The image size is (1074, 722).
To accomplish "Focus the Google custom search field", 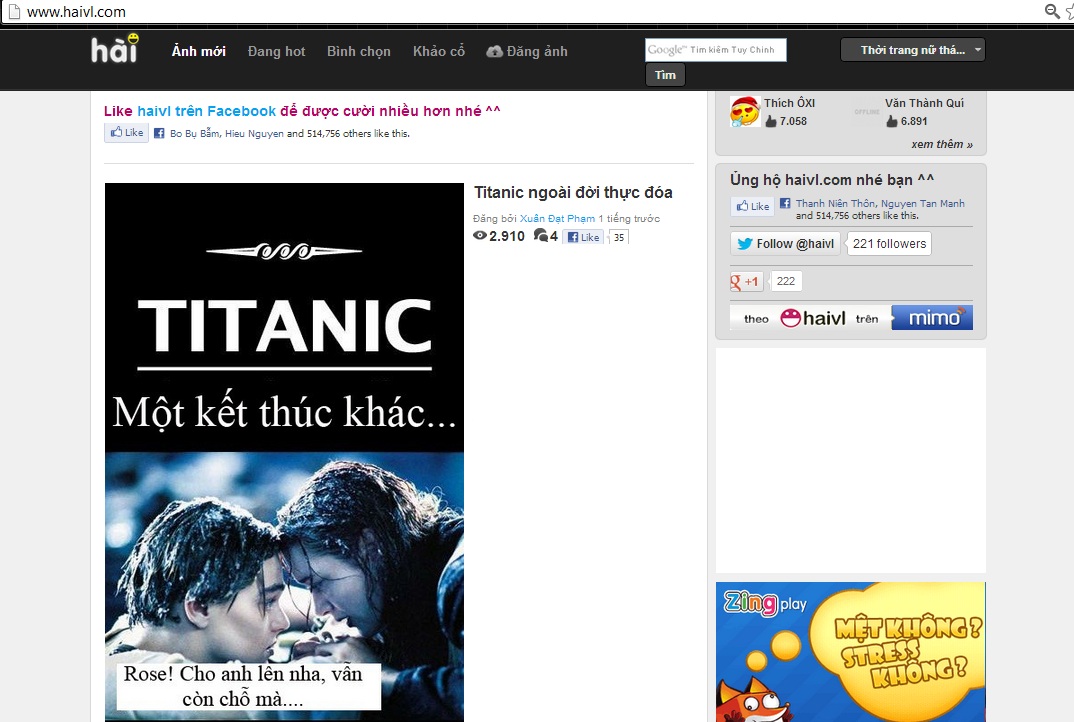I will (716, 50).
